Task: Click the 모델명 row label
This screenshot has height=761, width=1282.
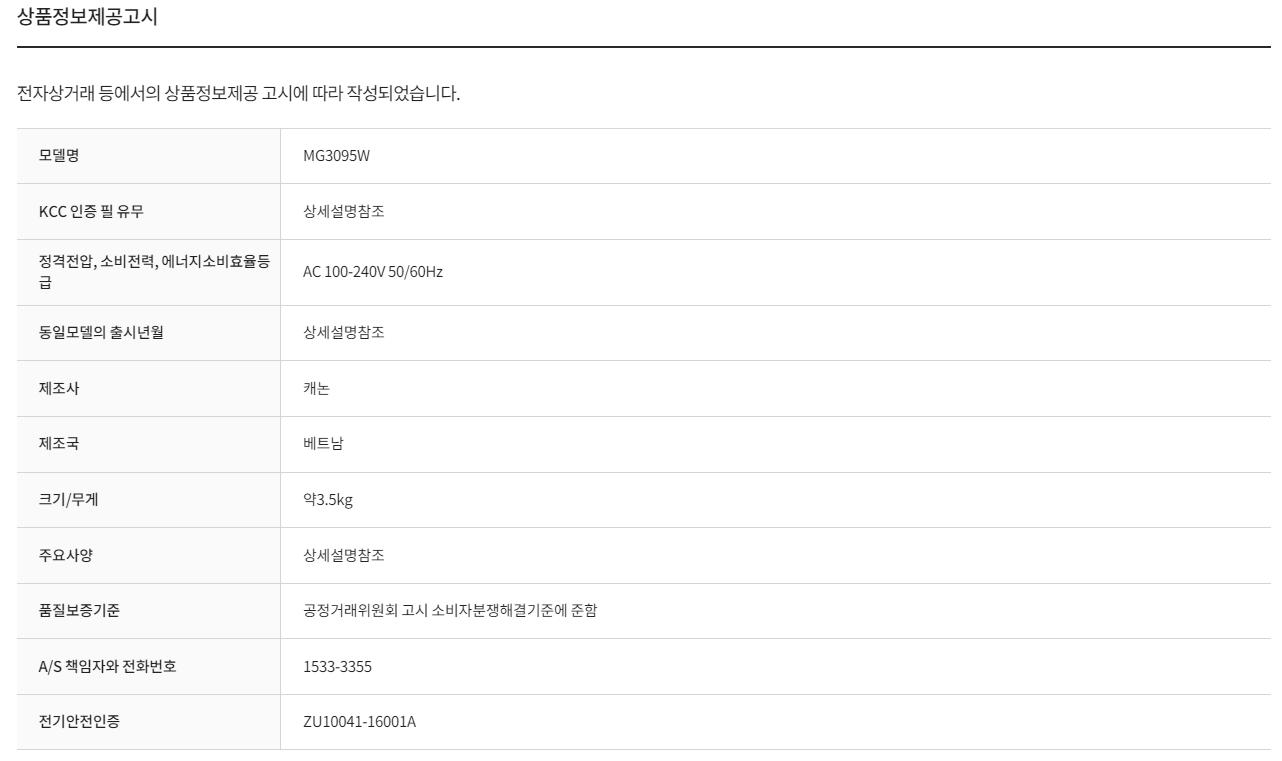Action: (x=59, y=156)
